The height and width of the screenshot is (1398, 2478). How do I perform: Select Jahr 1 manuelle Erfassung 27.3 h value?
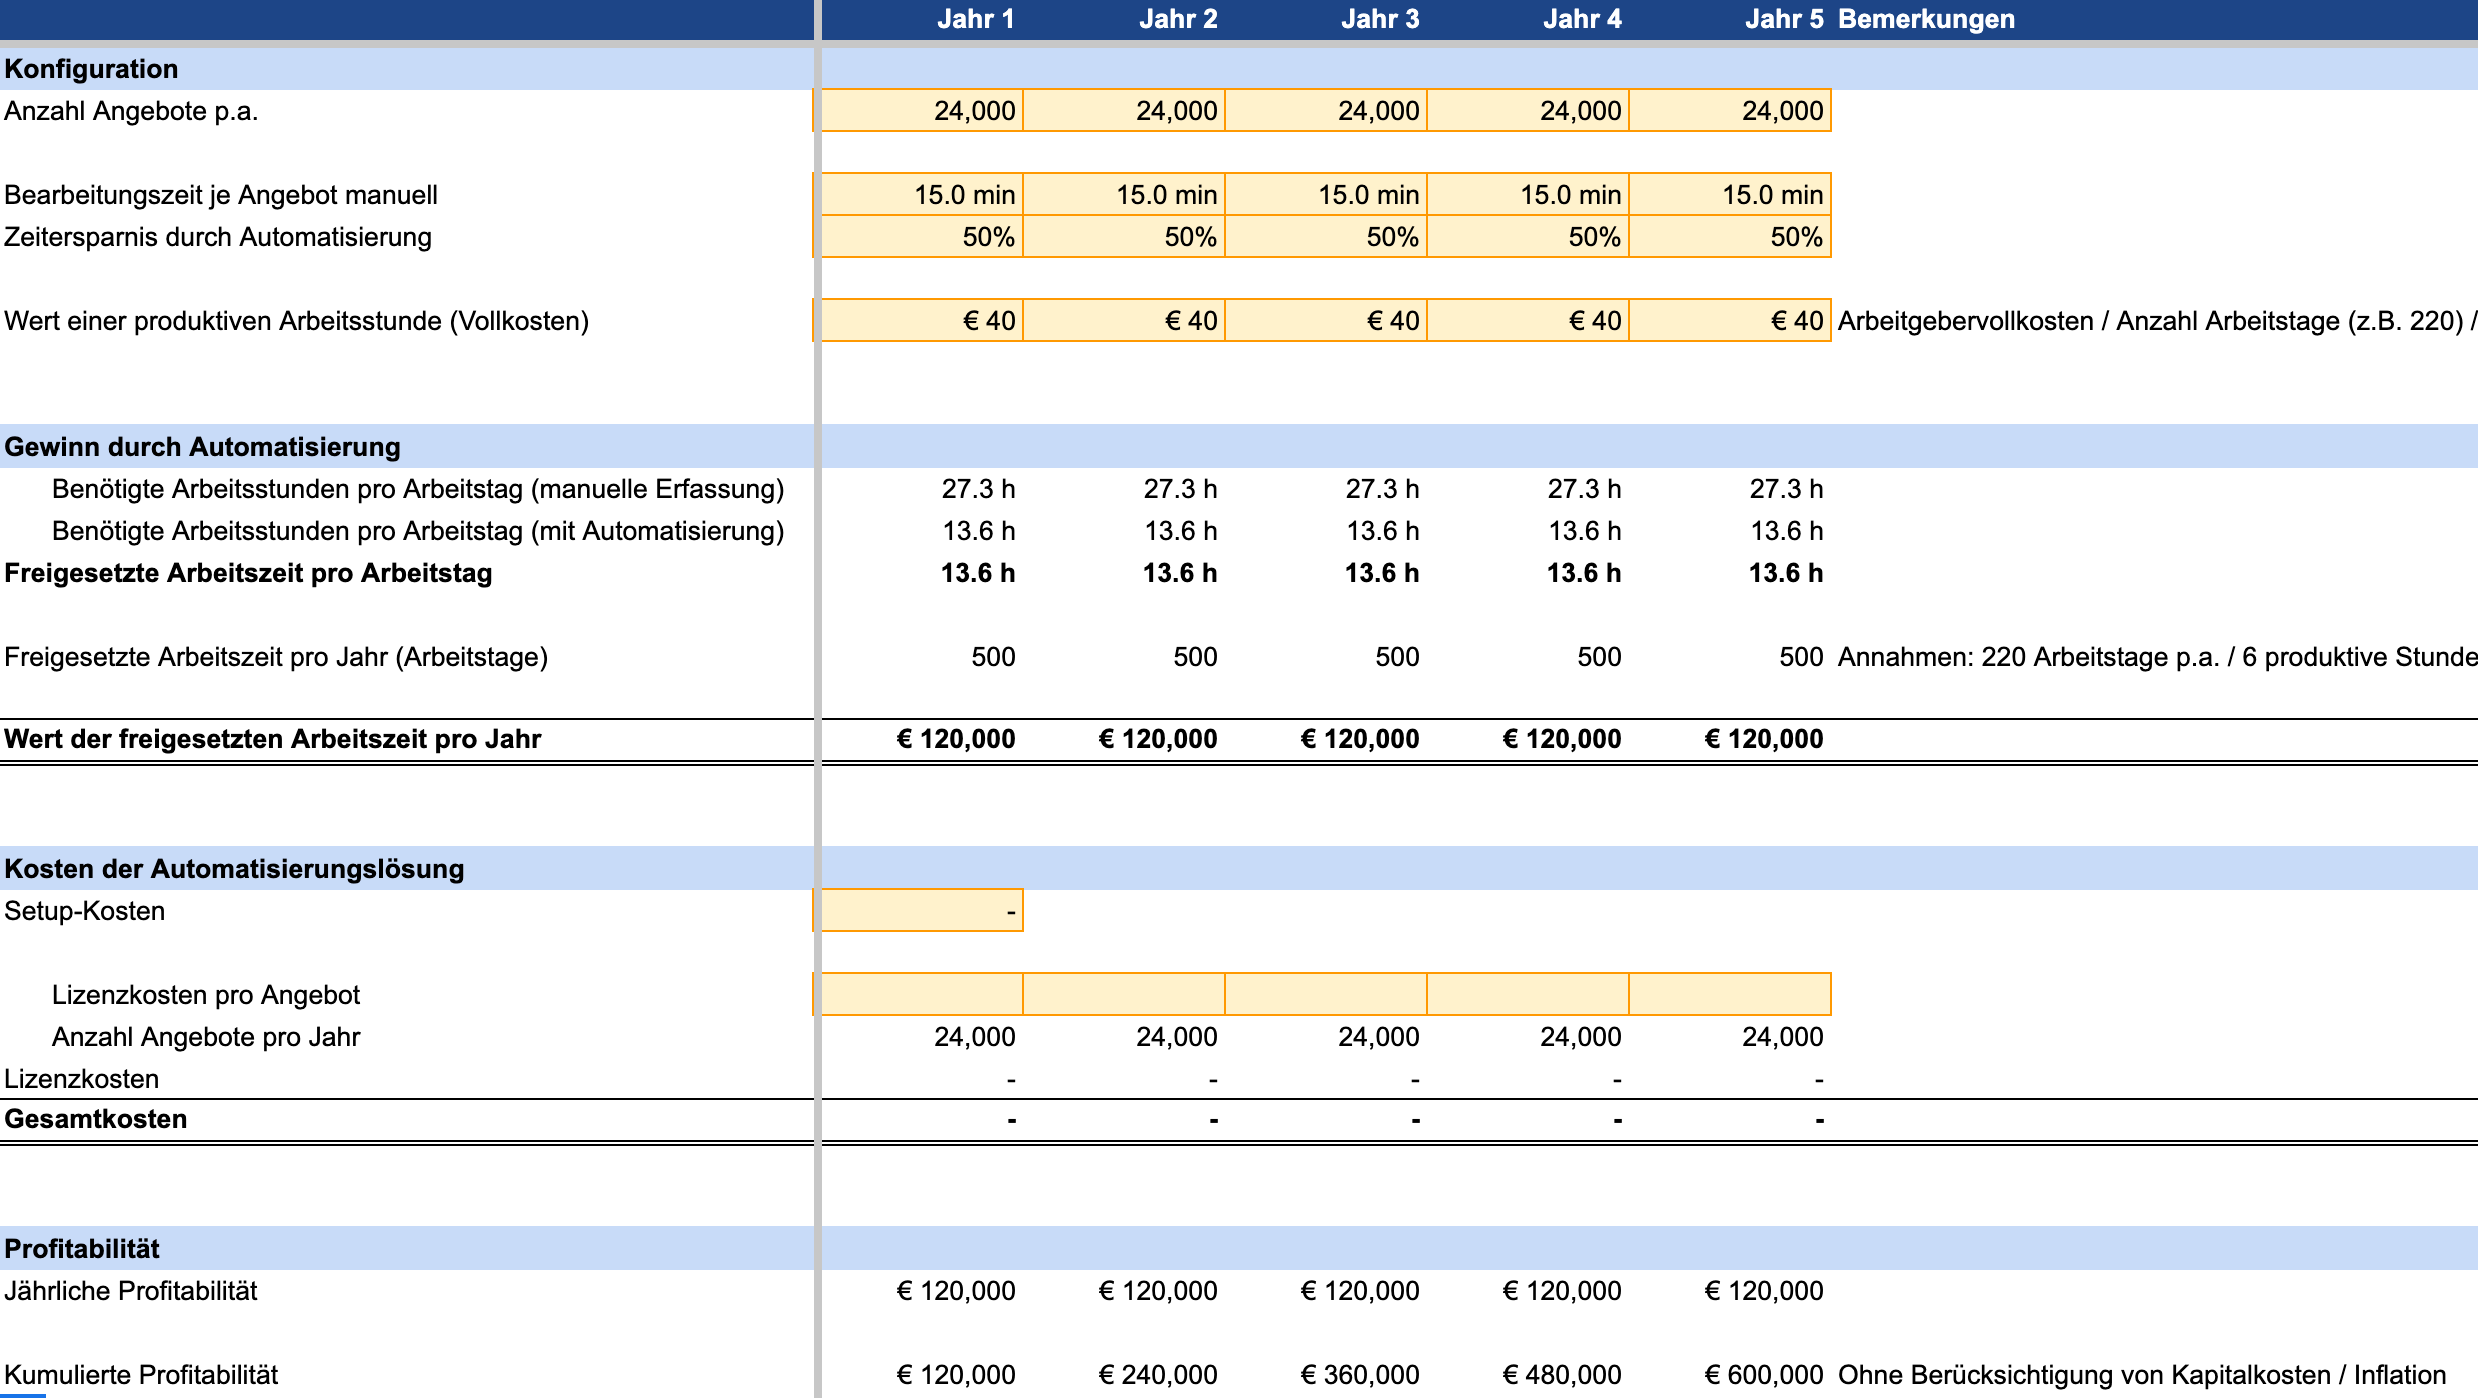point(978,489)
